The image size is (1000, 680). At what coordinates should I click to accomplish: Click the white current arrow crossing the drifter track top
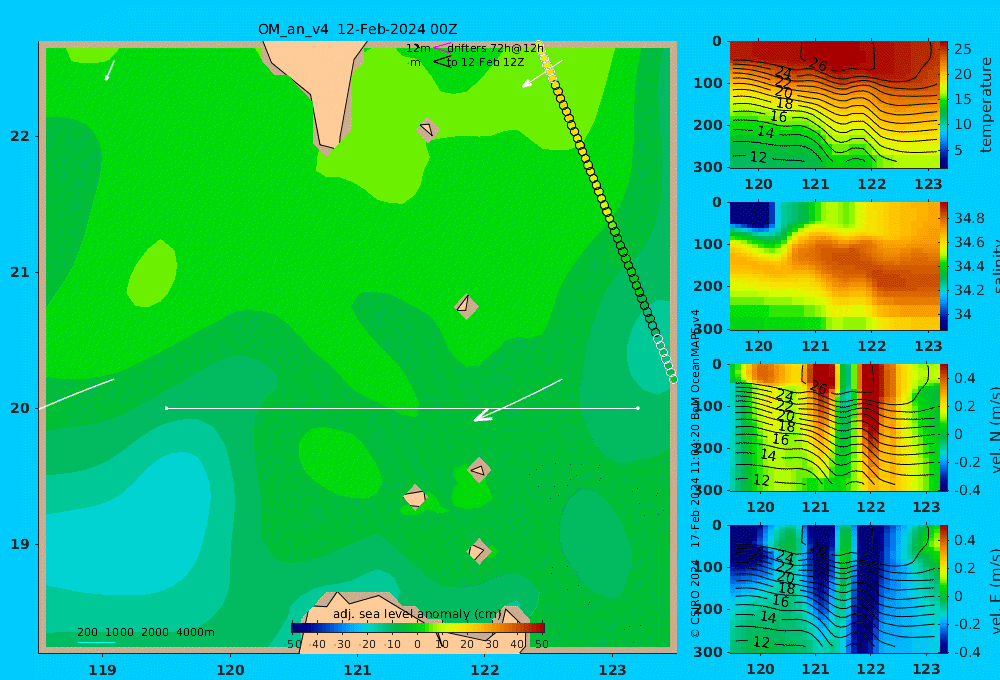(542, 74)
